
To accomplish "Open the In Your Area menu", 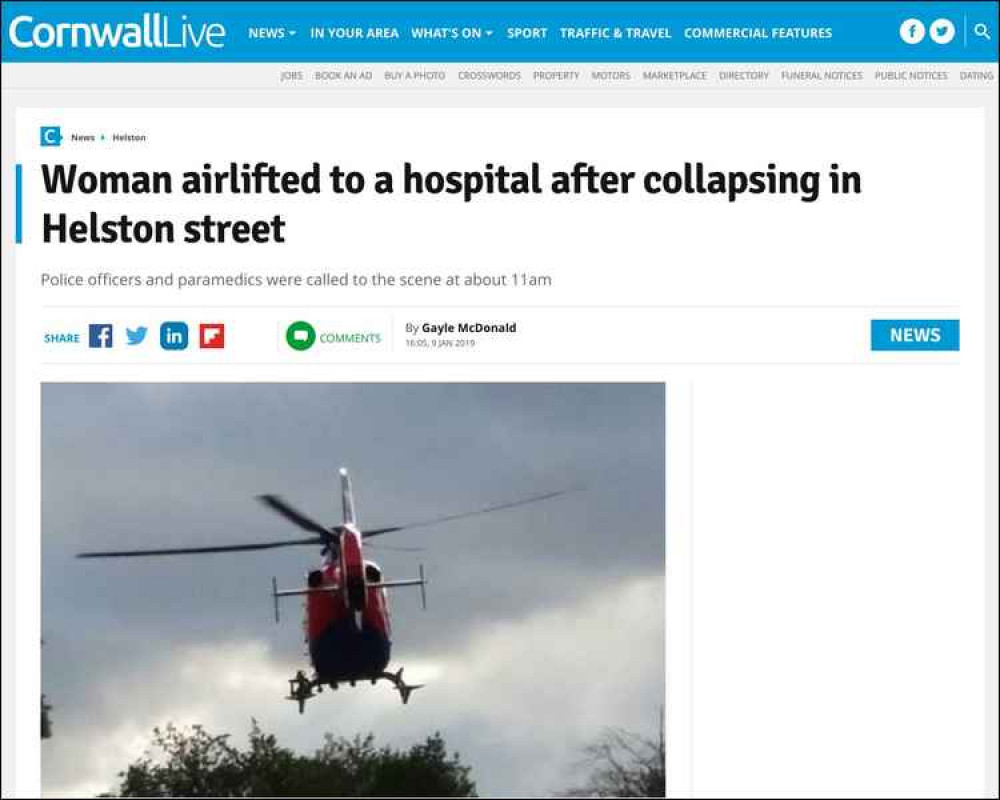I will (354, 33).
